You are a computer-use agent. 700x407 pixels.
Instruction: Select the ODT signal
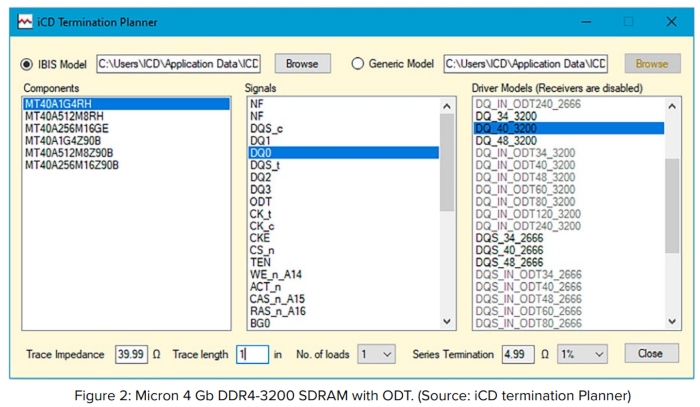point(344,202)
